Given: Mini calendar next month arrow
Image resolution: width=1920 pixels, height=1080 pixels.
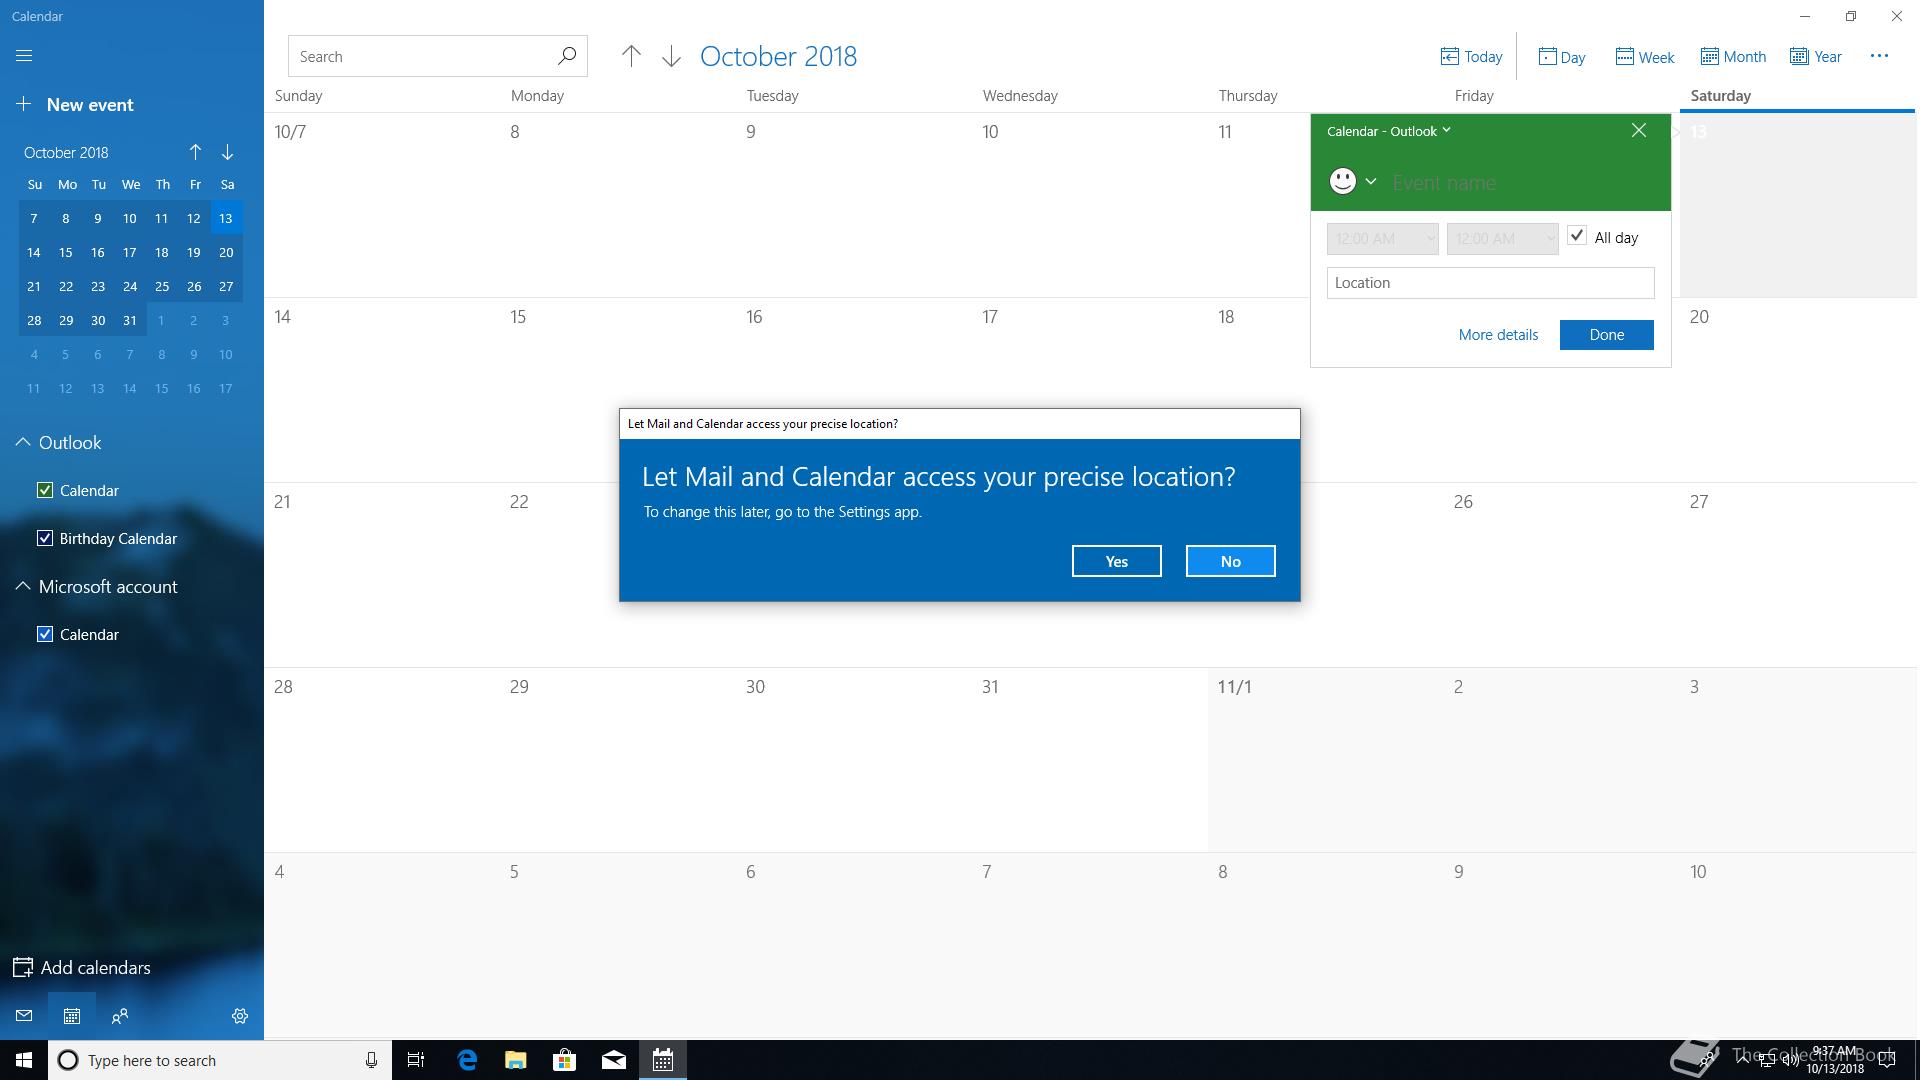Looking at the screenshot, I should (x=227, y=152).
